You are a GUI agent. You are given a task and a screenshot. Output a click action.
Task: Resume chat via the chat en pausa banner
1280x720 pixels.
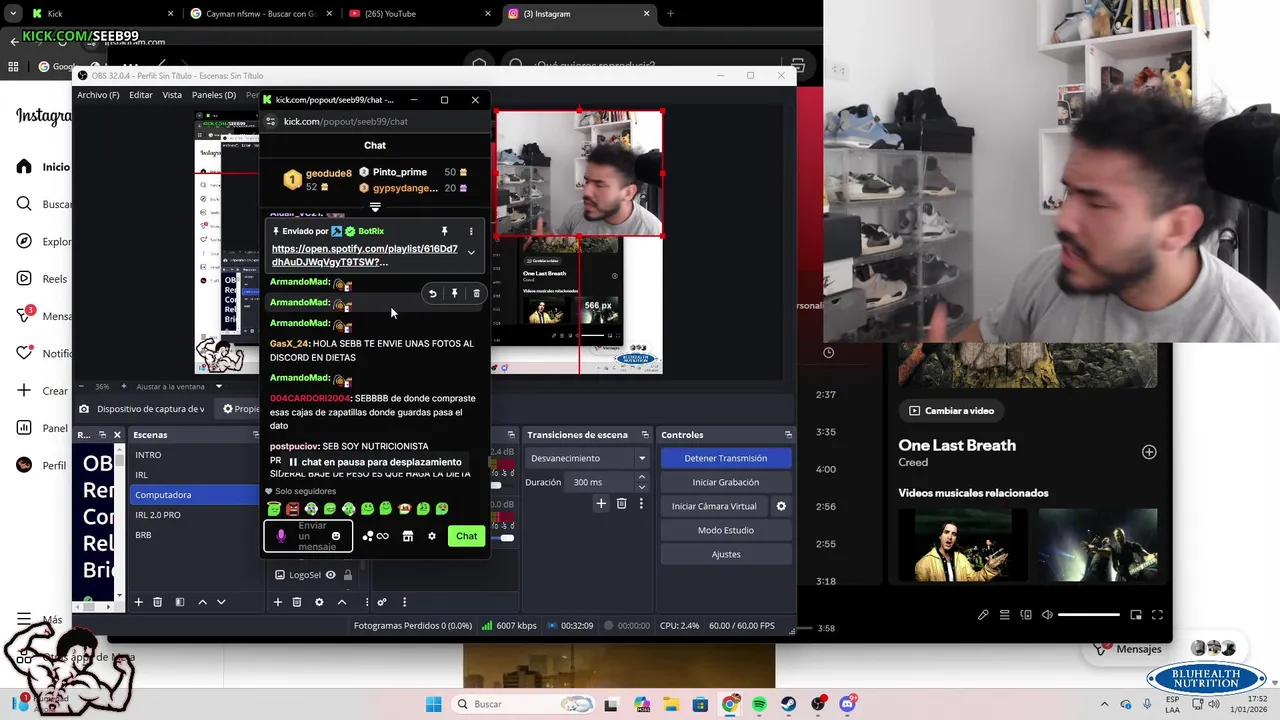coord(374,462)
